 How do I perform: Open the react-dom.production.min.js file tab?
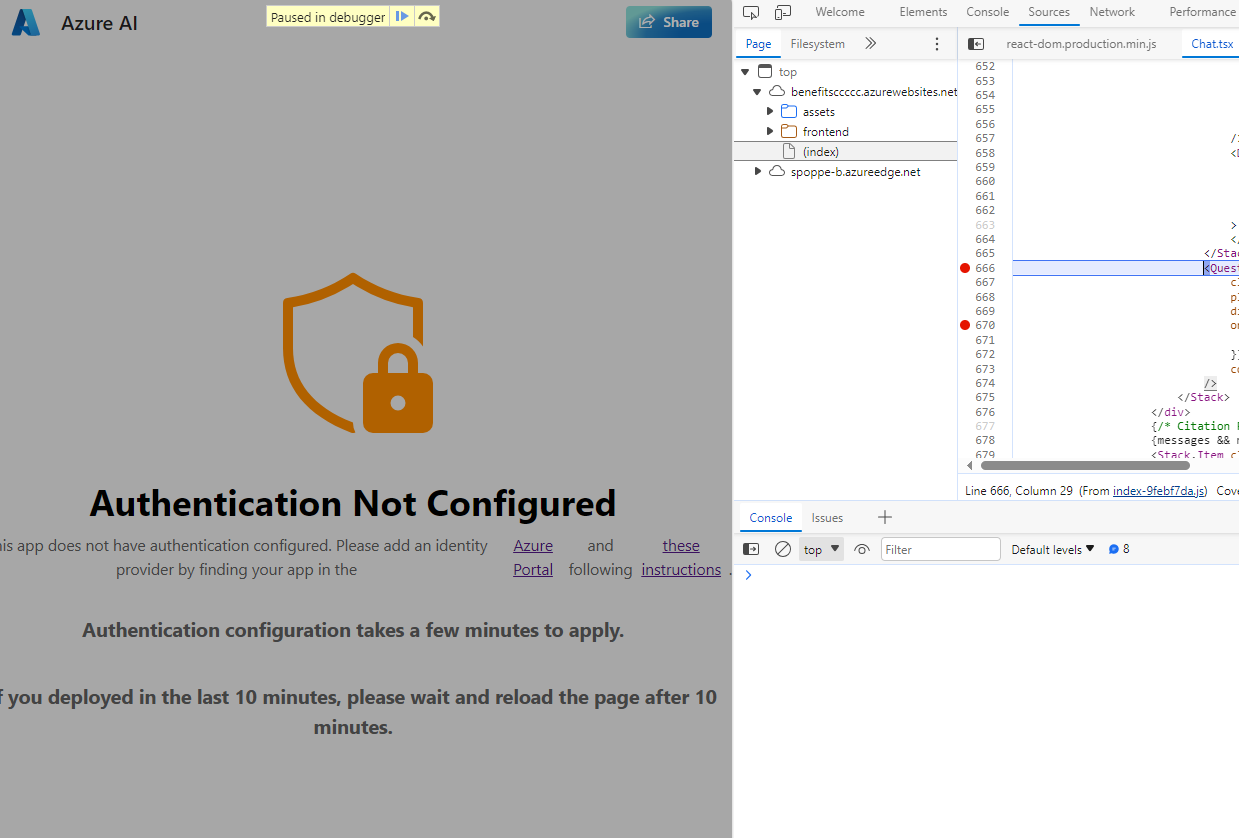point(1081,44)
